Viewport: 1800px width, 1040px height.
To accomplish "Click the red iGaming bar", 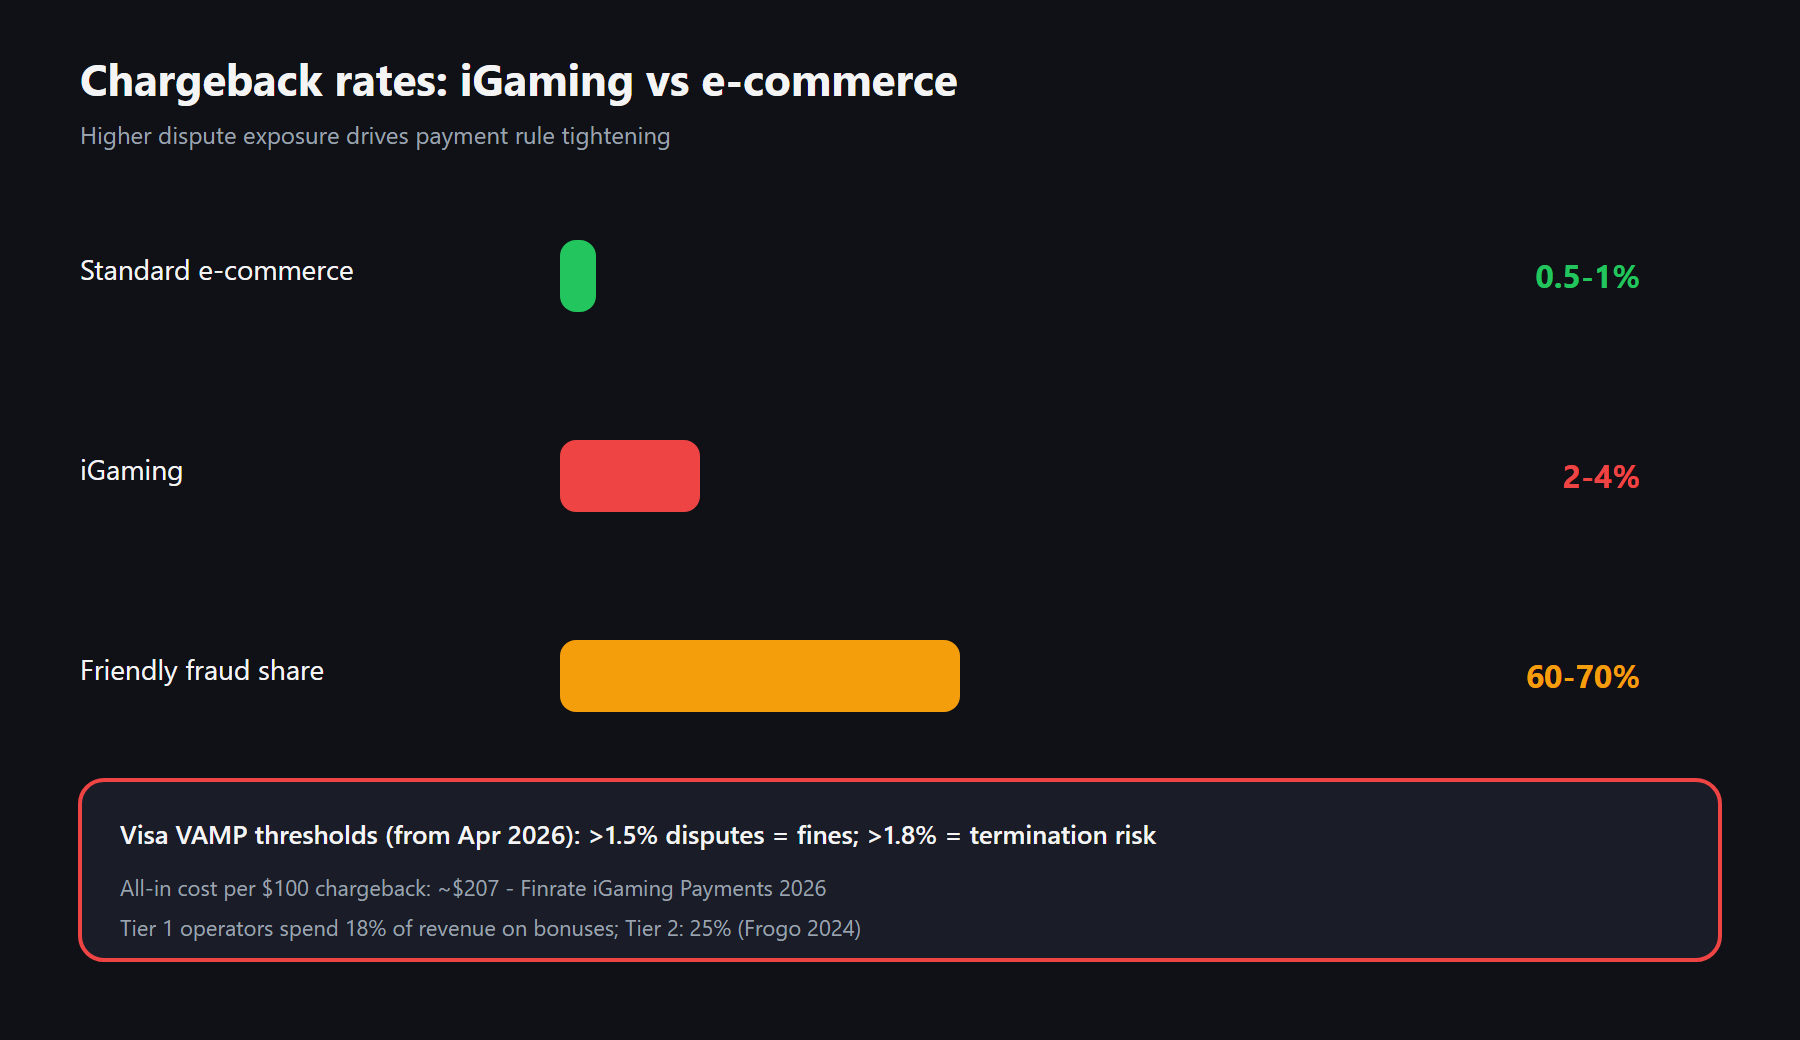I will pos(630,476).
